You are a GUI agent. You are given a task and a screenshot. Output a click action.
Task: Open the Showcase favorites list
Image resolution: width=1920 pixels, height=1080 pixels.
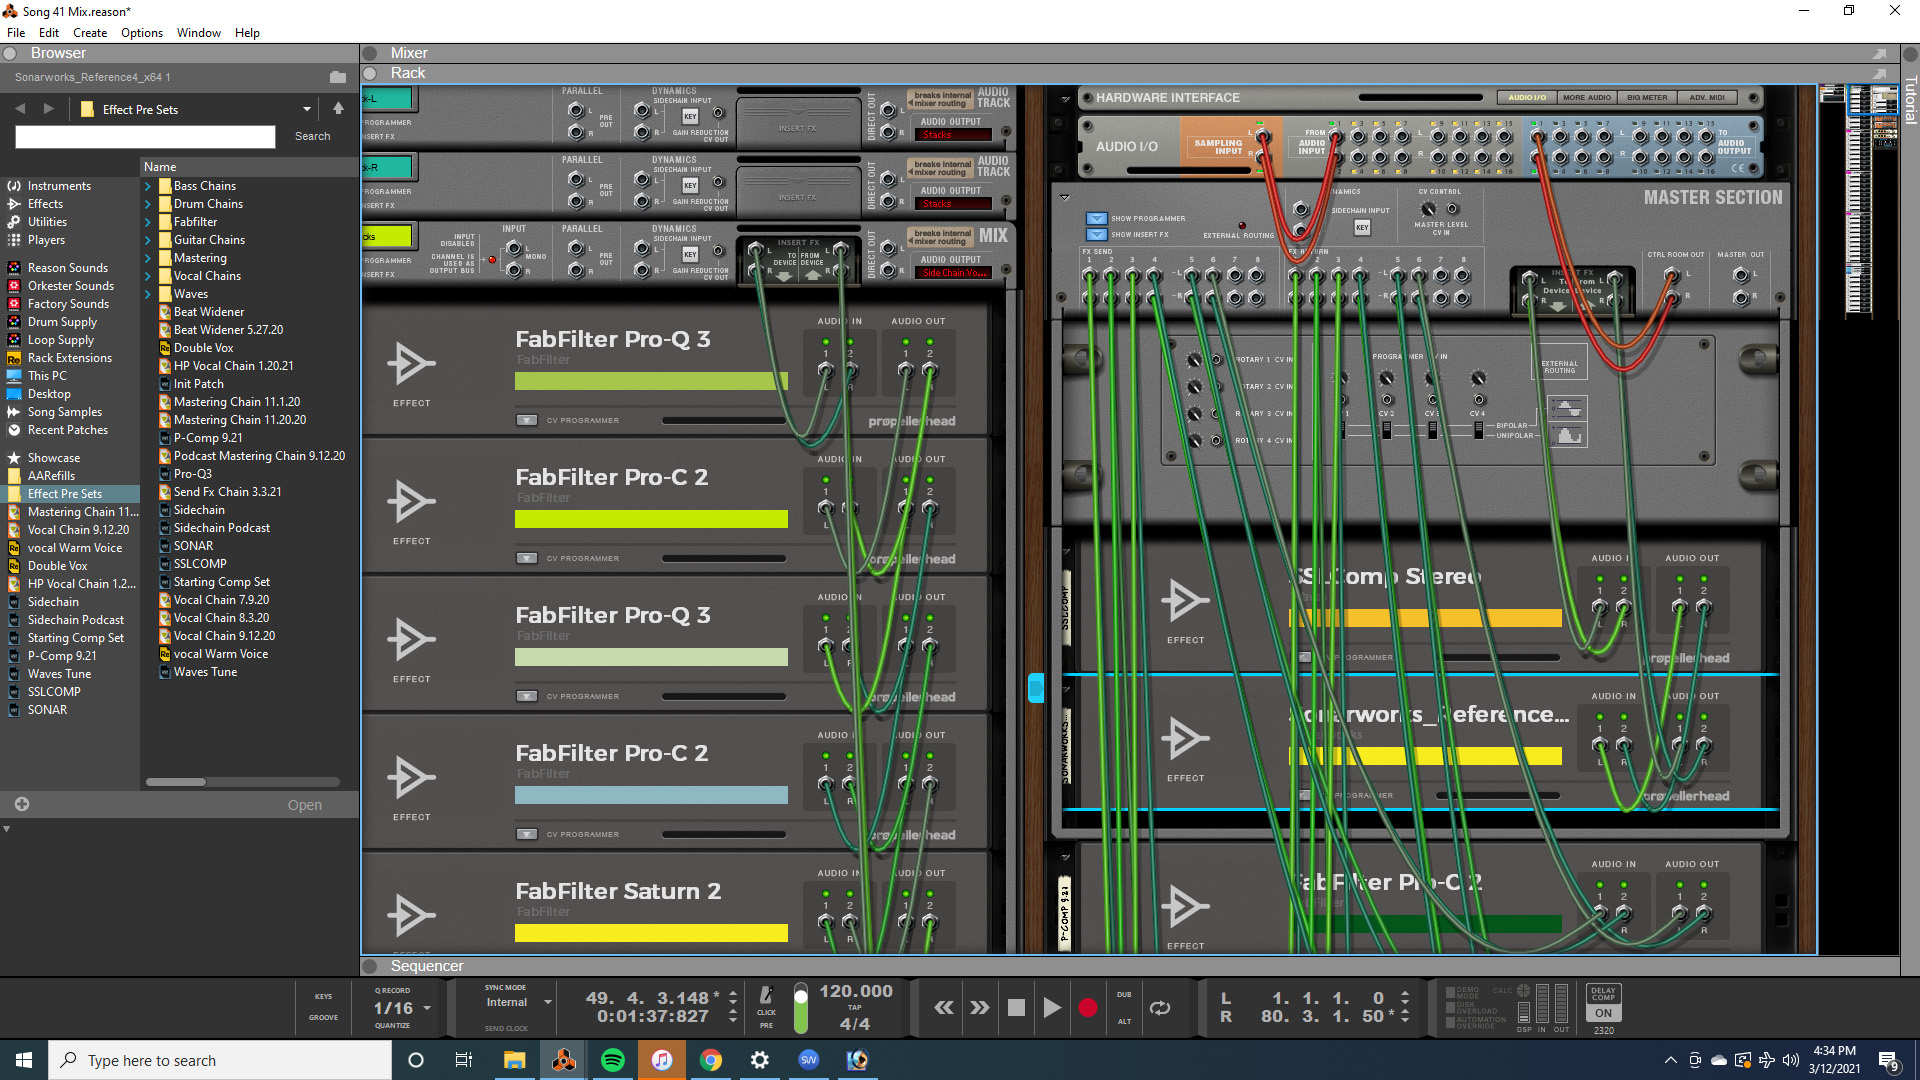(x=54, y=458)
